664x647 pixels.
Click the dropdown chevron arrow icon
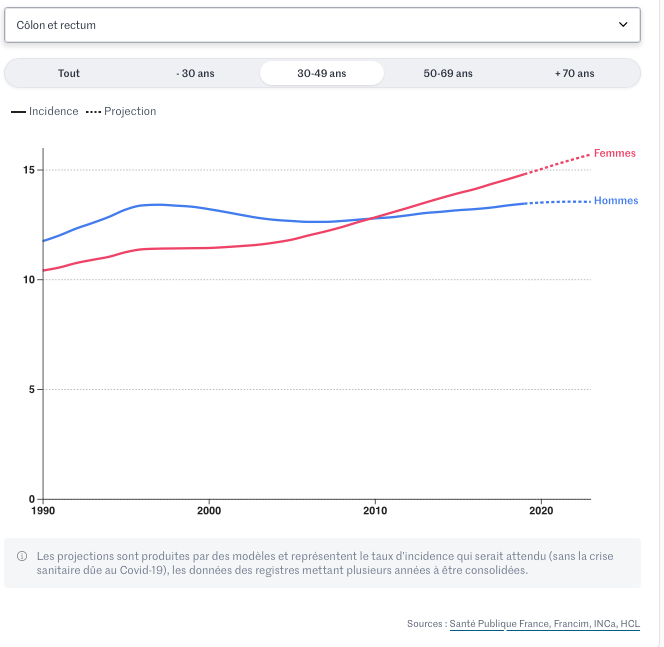click(624, 25)
